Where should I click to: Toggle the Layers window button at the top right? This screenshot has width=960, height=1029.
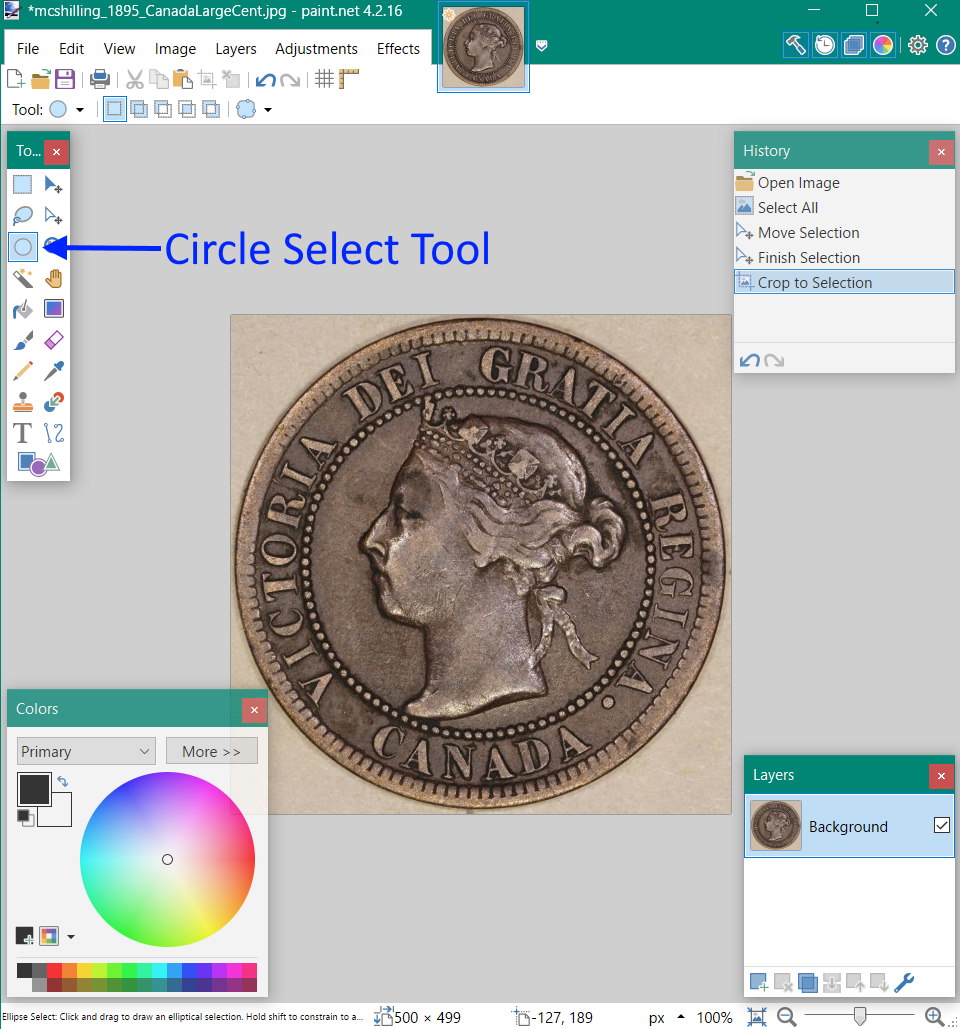coord(854,45)
